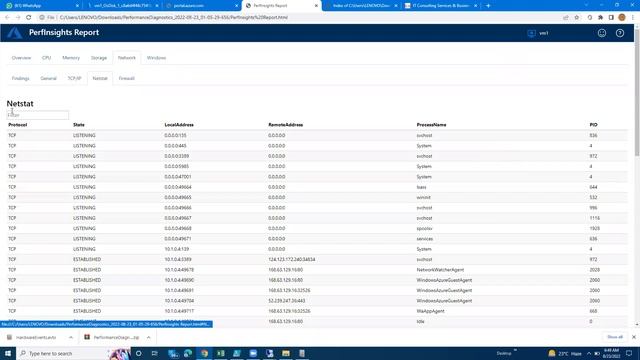Close the PerfInsights Report browser tab
This screenshot has height=360, width=640.
[x=316, y=6]
